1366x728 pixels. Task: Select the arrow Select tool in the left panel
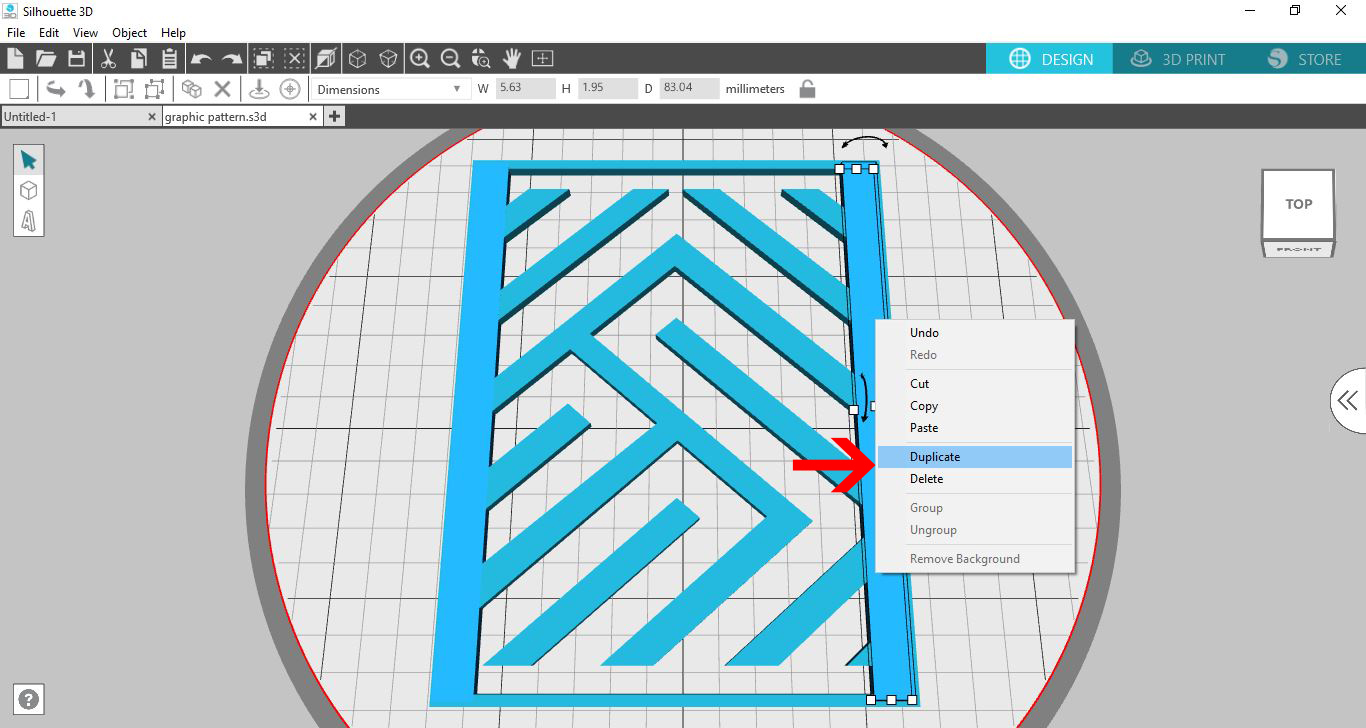click(x=28, y=160)
